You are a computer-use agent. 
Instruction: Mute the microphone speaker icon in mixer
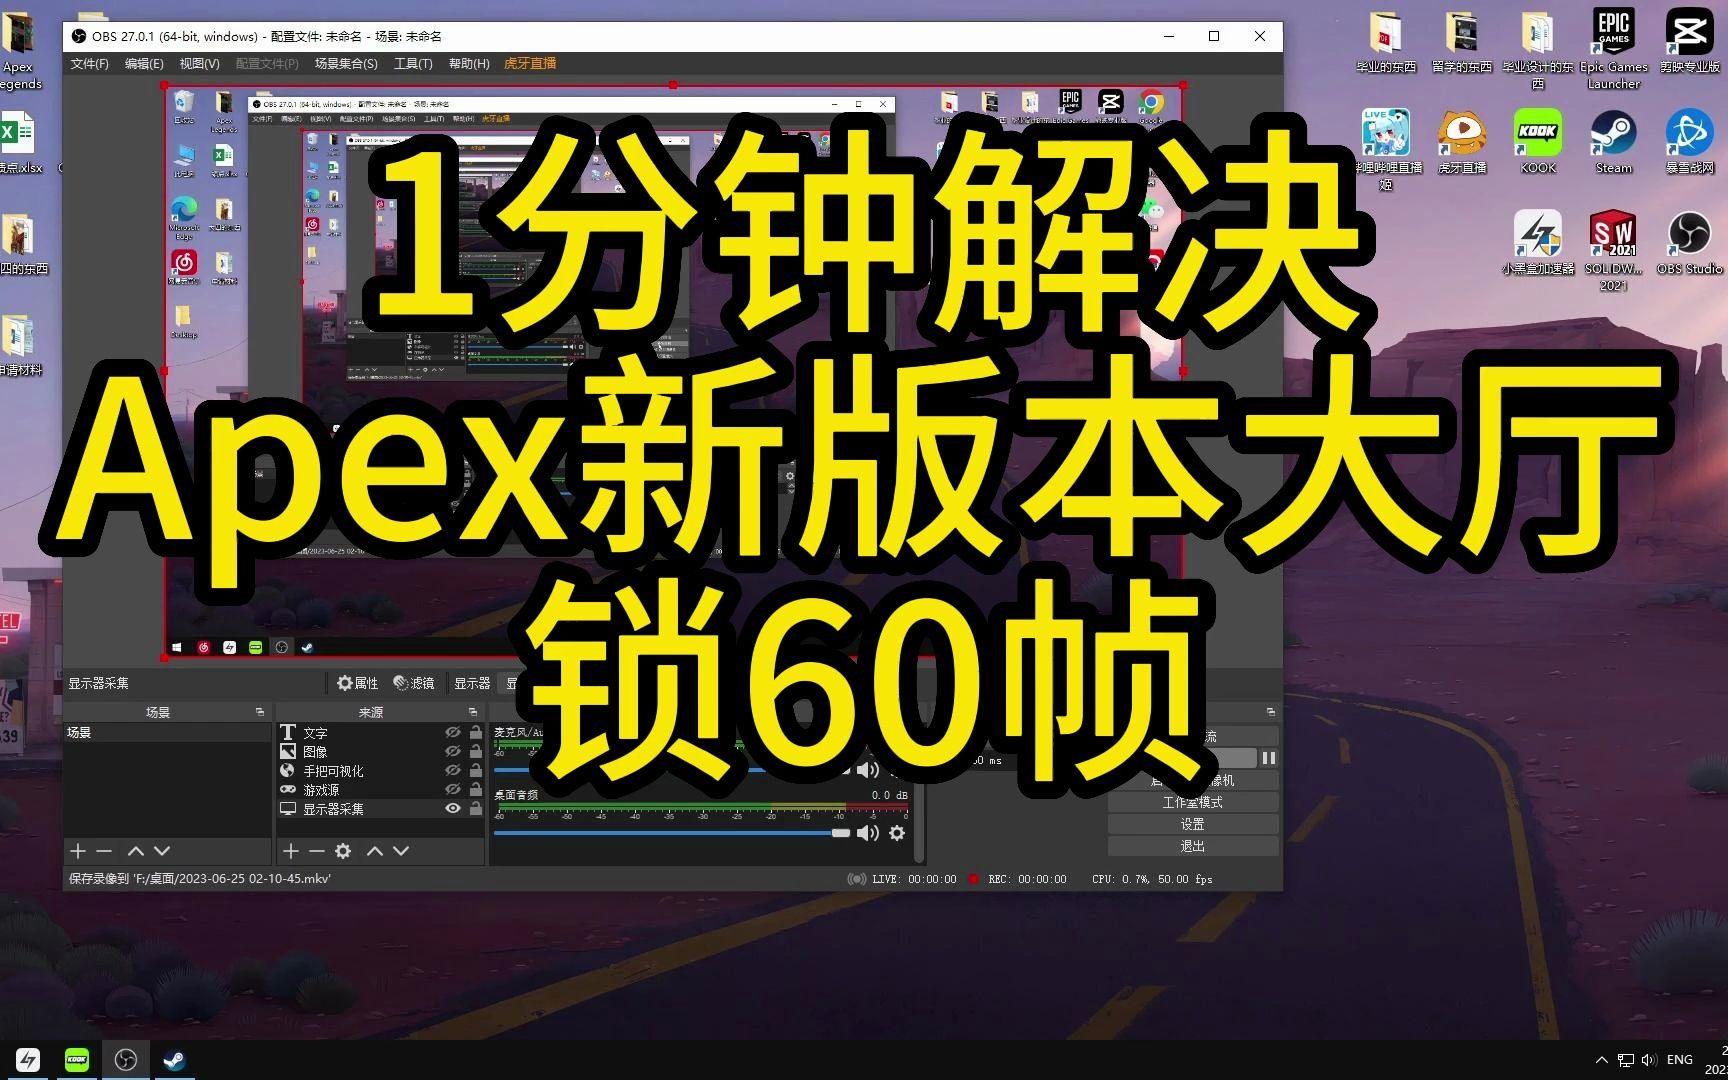pyautogui.click(x=868, y=769)
